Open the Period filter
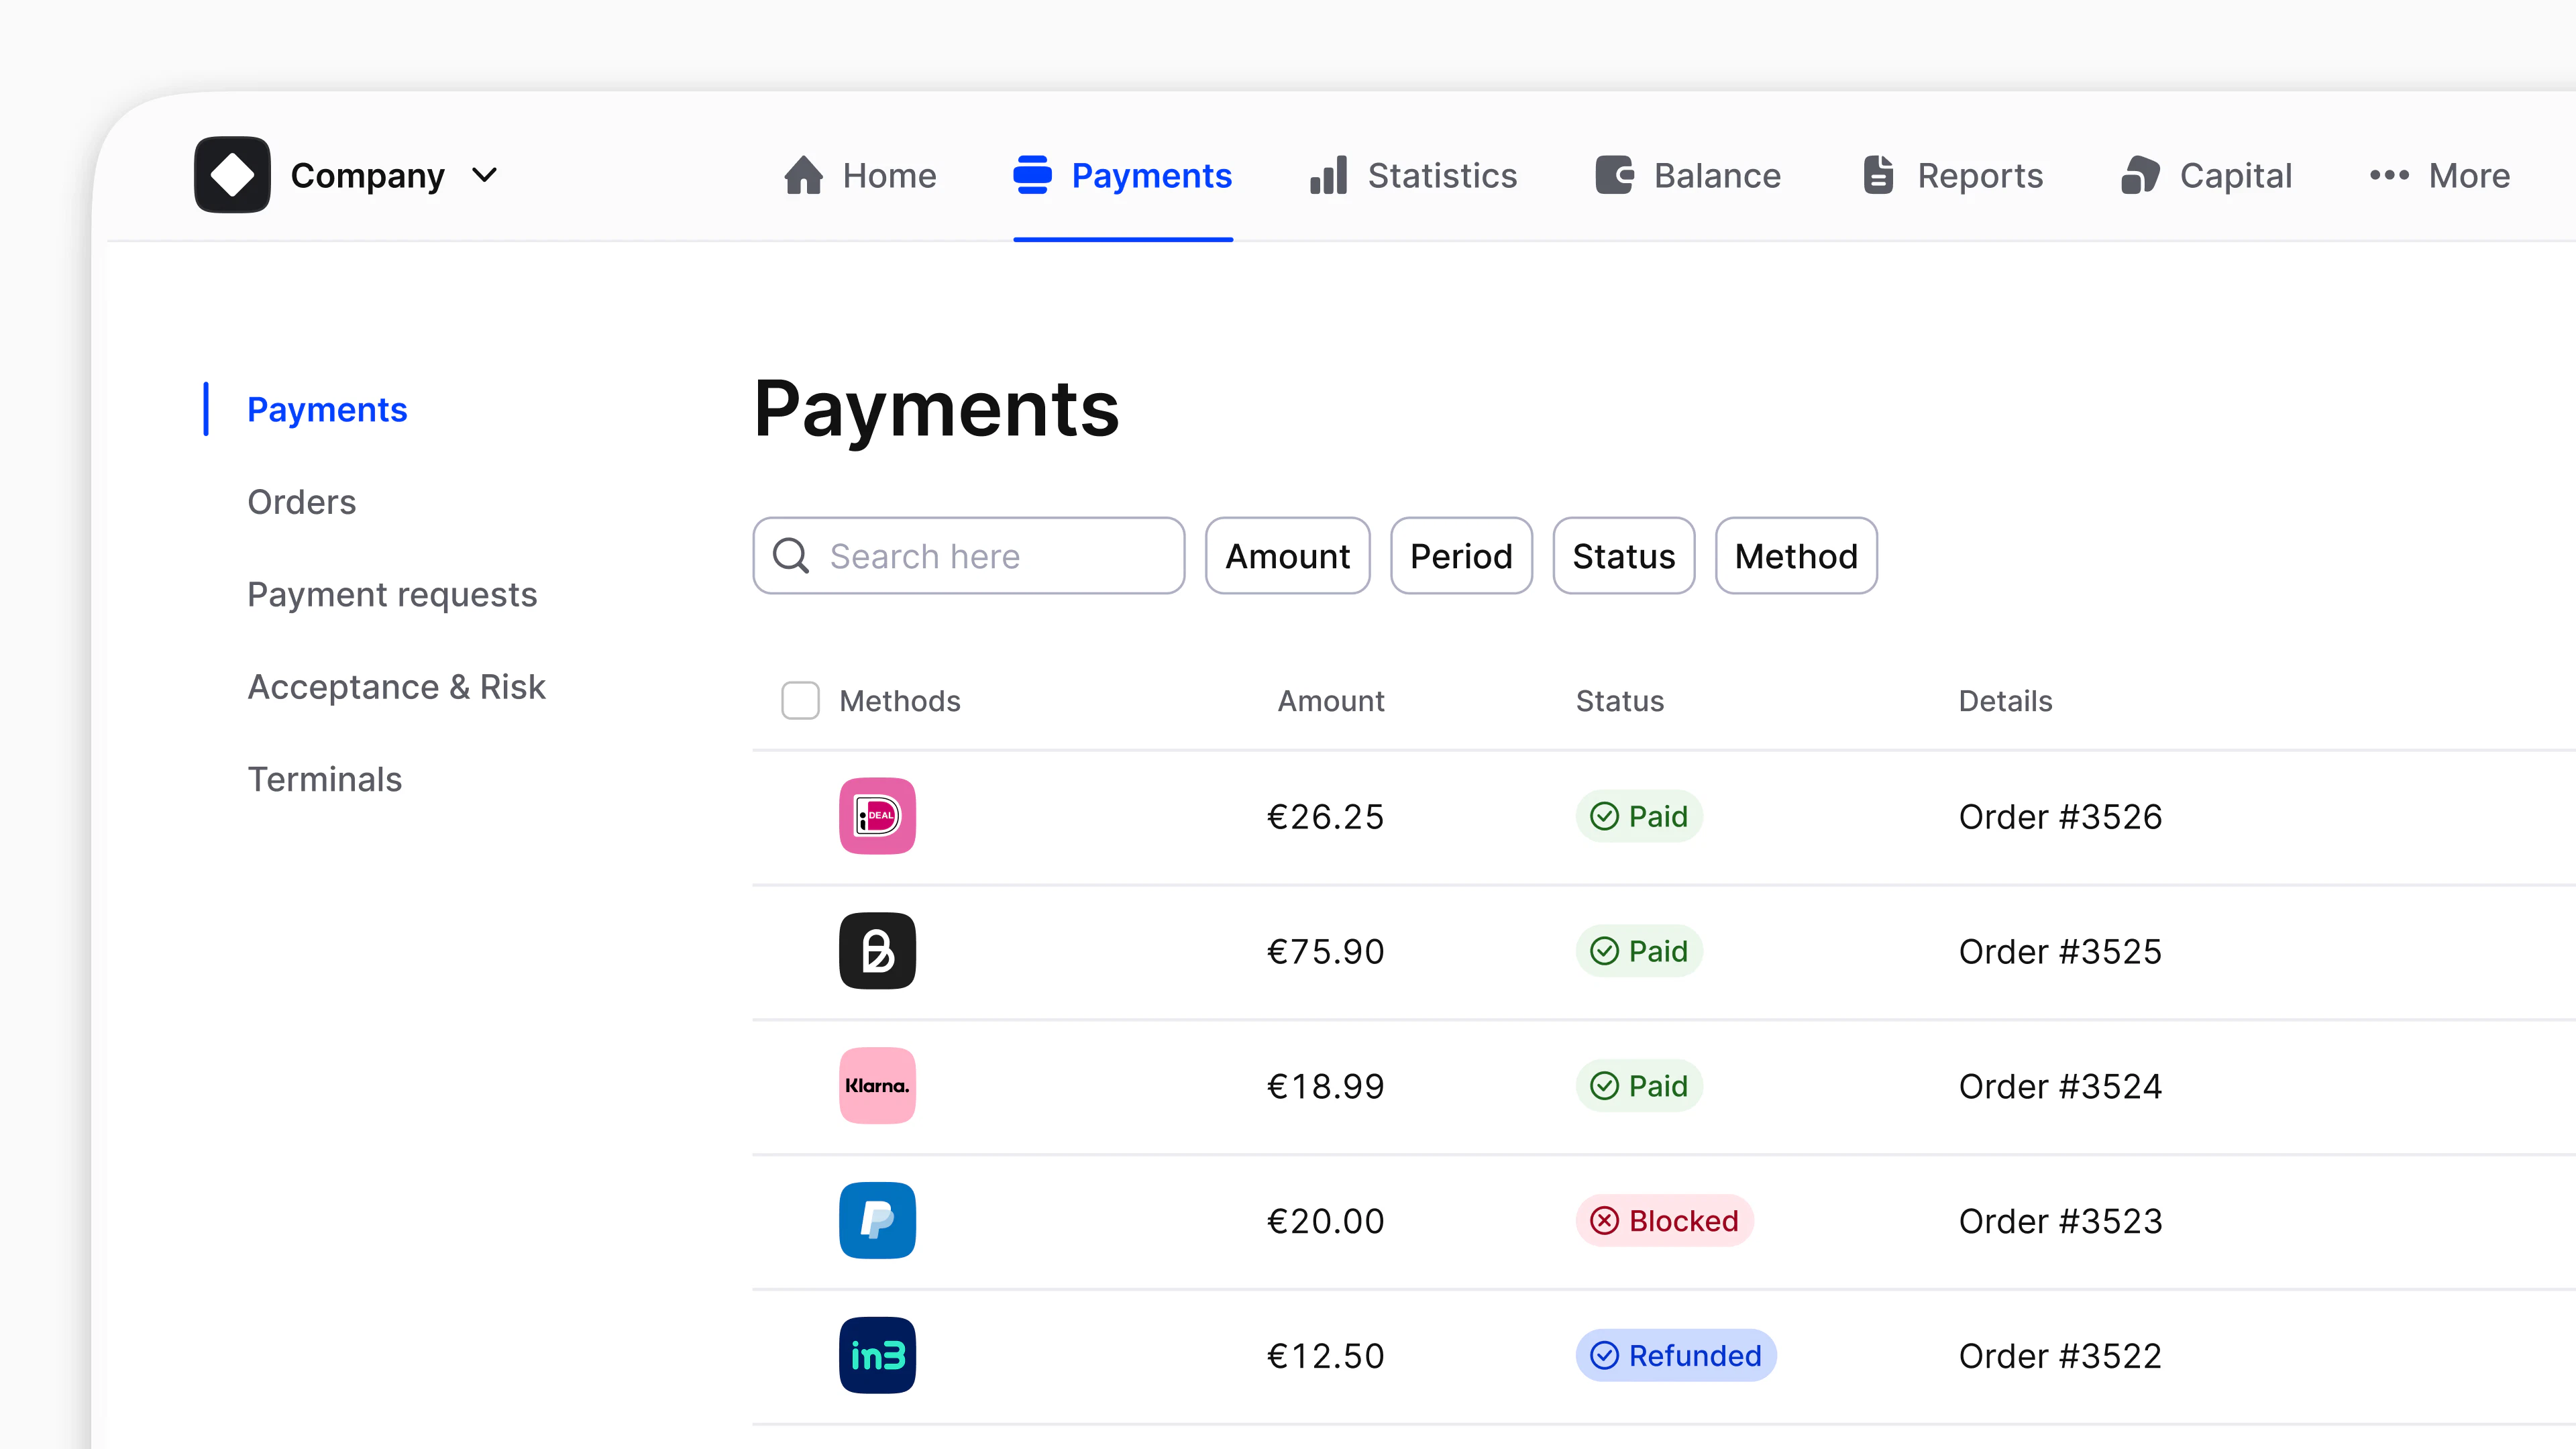The image size is (2576, 1449). 1461,556
